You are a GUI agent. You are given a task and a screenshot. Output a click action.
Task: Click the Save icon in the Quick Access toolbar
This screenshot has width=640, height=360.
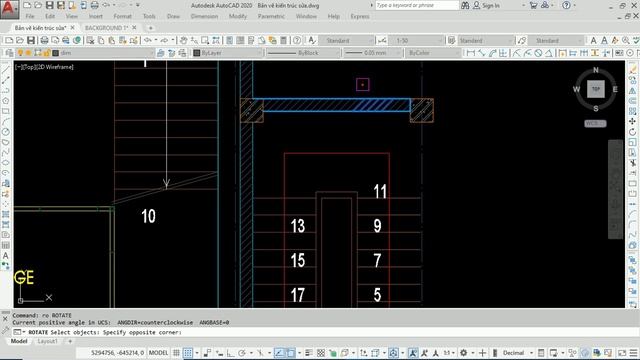click(x=49, y=5)
